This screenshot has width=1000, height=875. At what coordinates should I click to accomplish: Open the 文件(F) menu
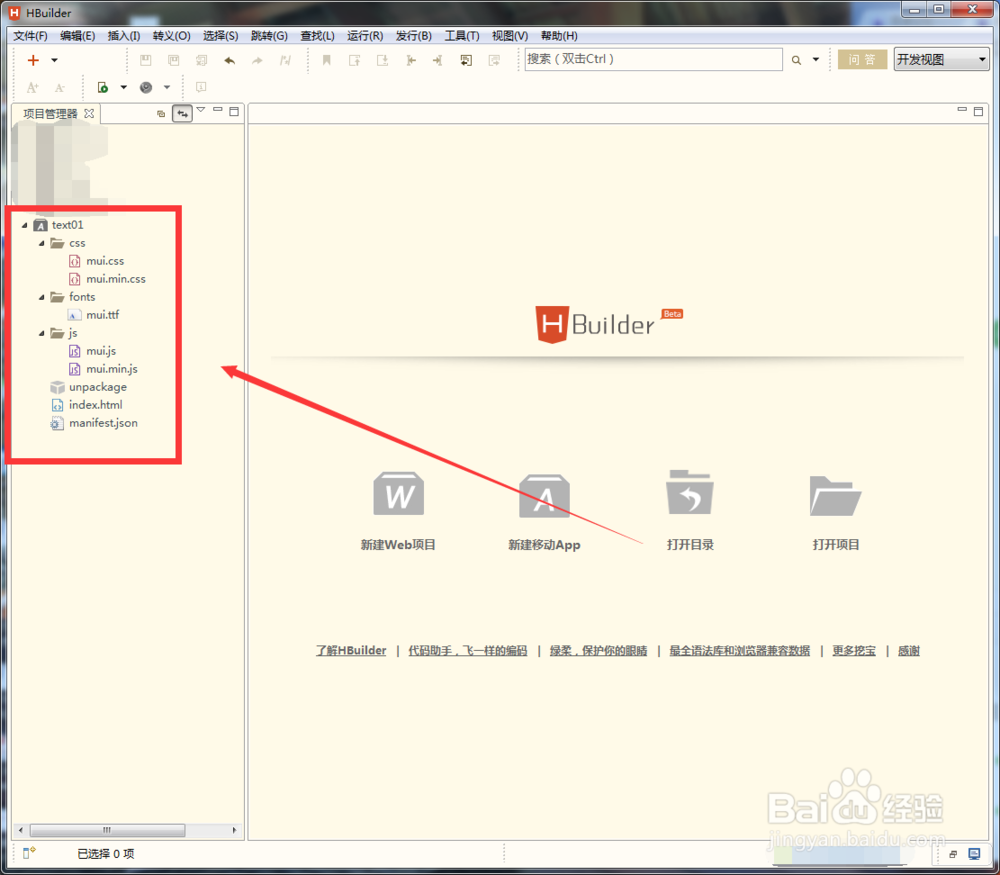[x=31, y=36]
